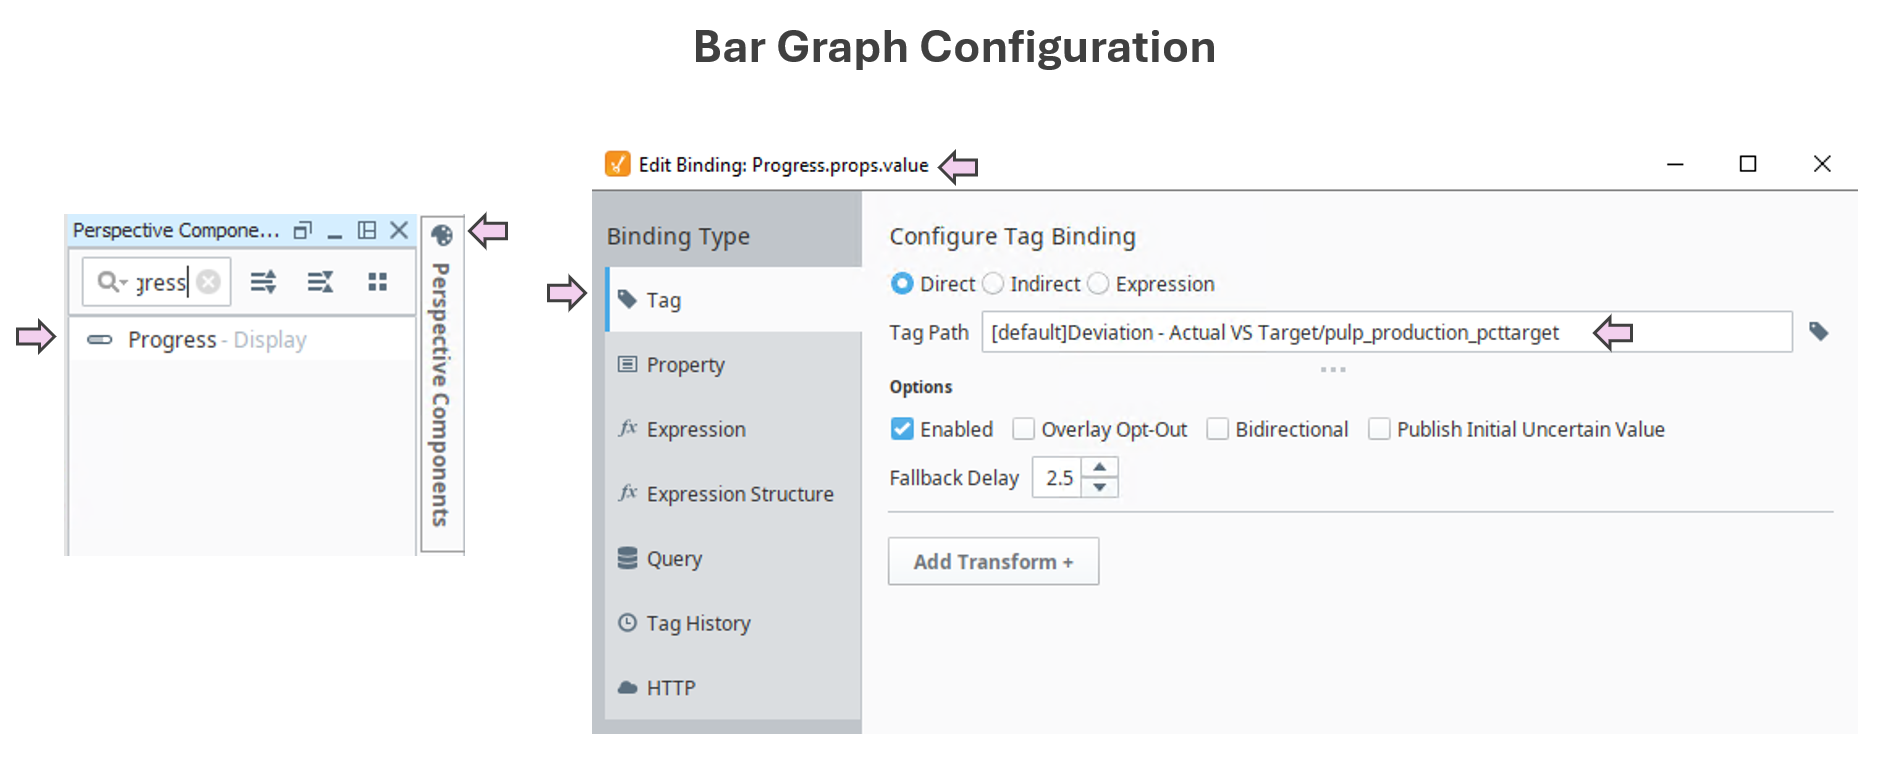
Task: Open search options magnifier dropdown
Action: pyautogui.click(x=111, y=282)
